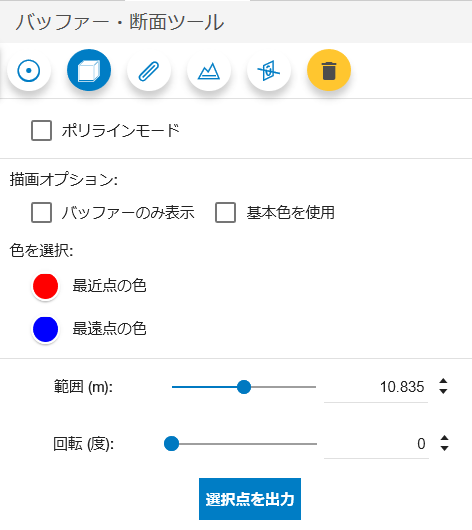
Task: Increase rotation with the up stepper arrow
Action: pyautogui.click(x=444, y=438)
